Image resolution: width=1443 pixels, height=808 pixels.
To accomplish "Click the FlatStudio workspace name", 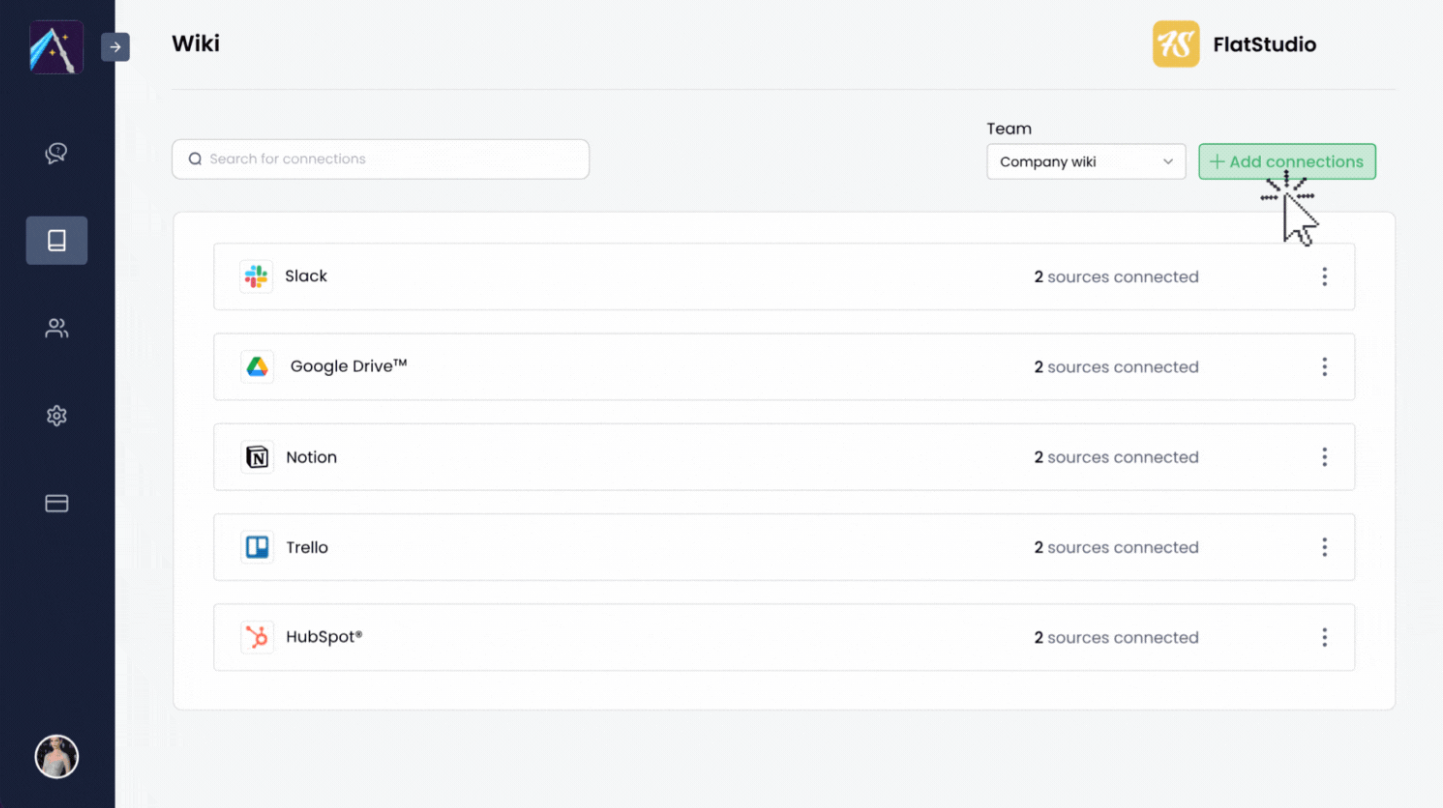I will point(1264,44).
